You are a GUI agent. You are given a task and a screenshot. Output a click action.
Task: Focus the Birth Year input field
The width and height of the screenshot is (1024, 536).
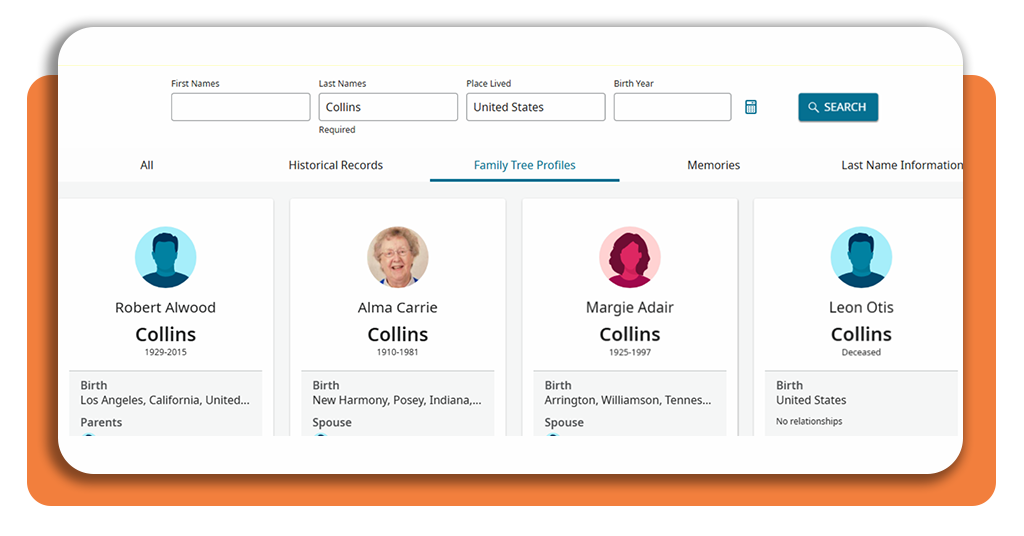click(x=672, y=107)
